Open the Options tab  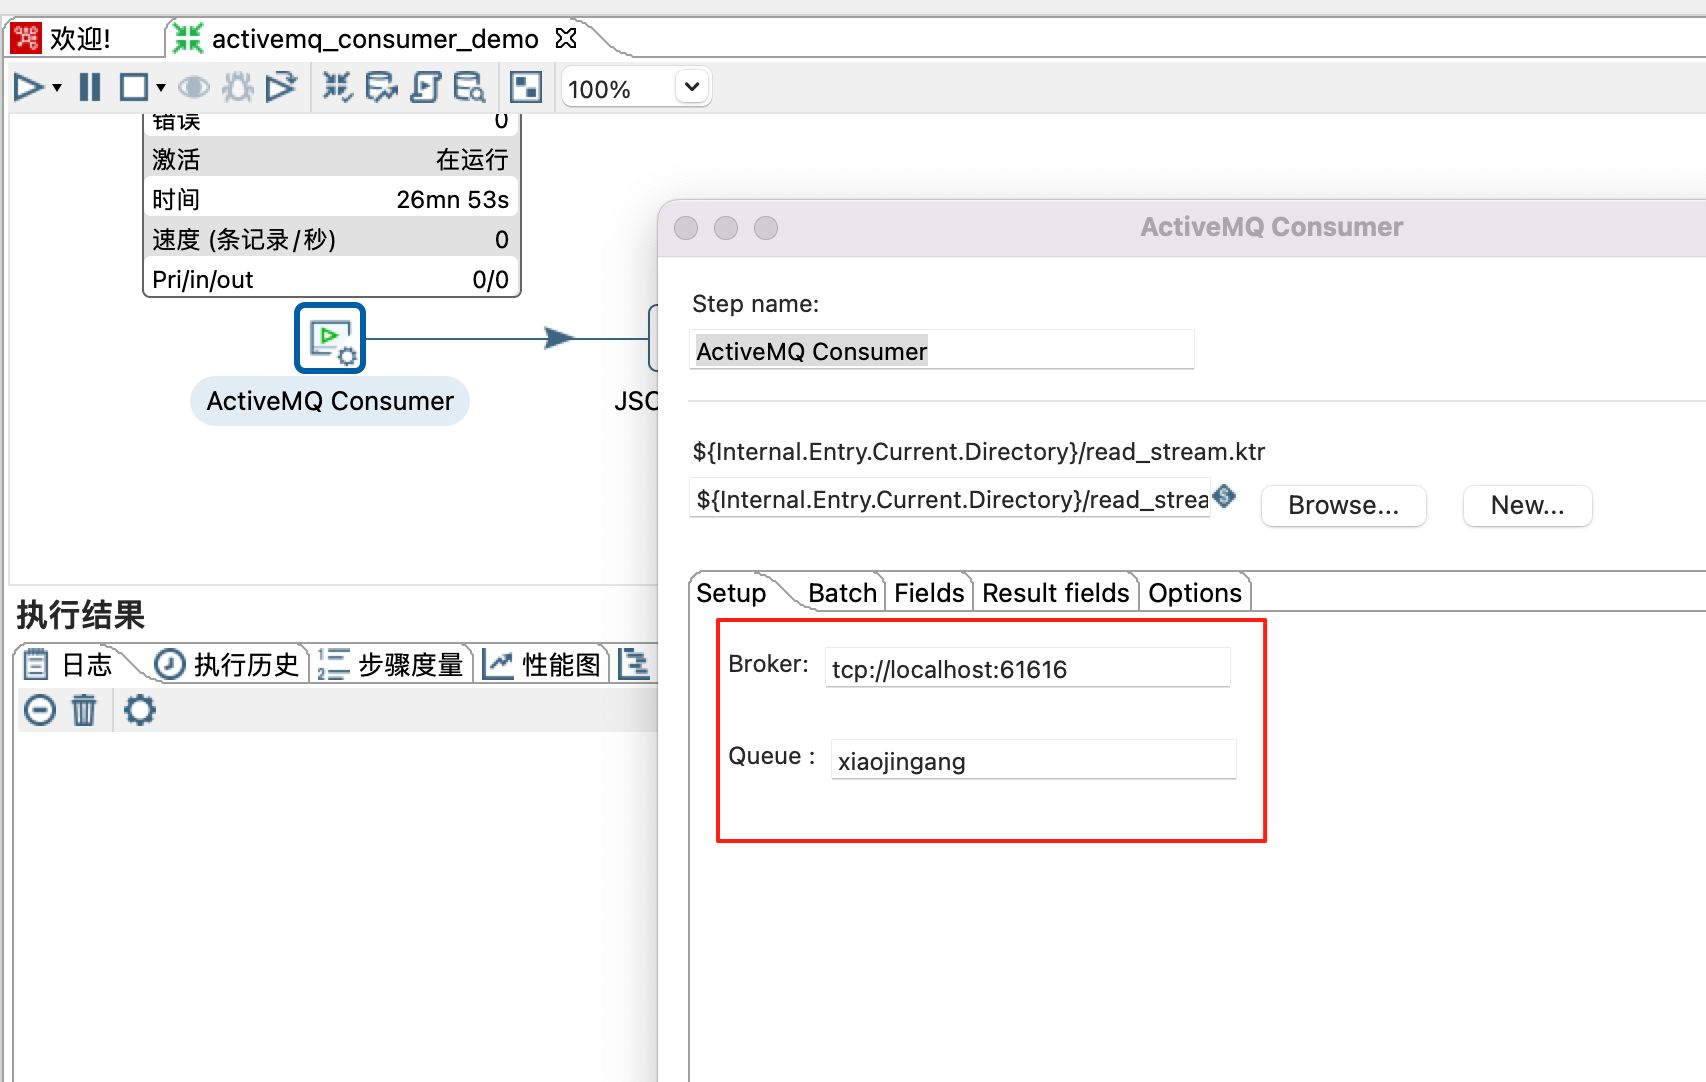(1195, 593)
